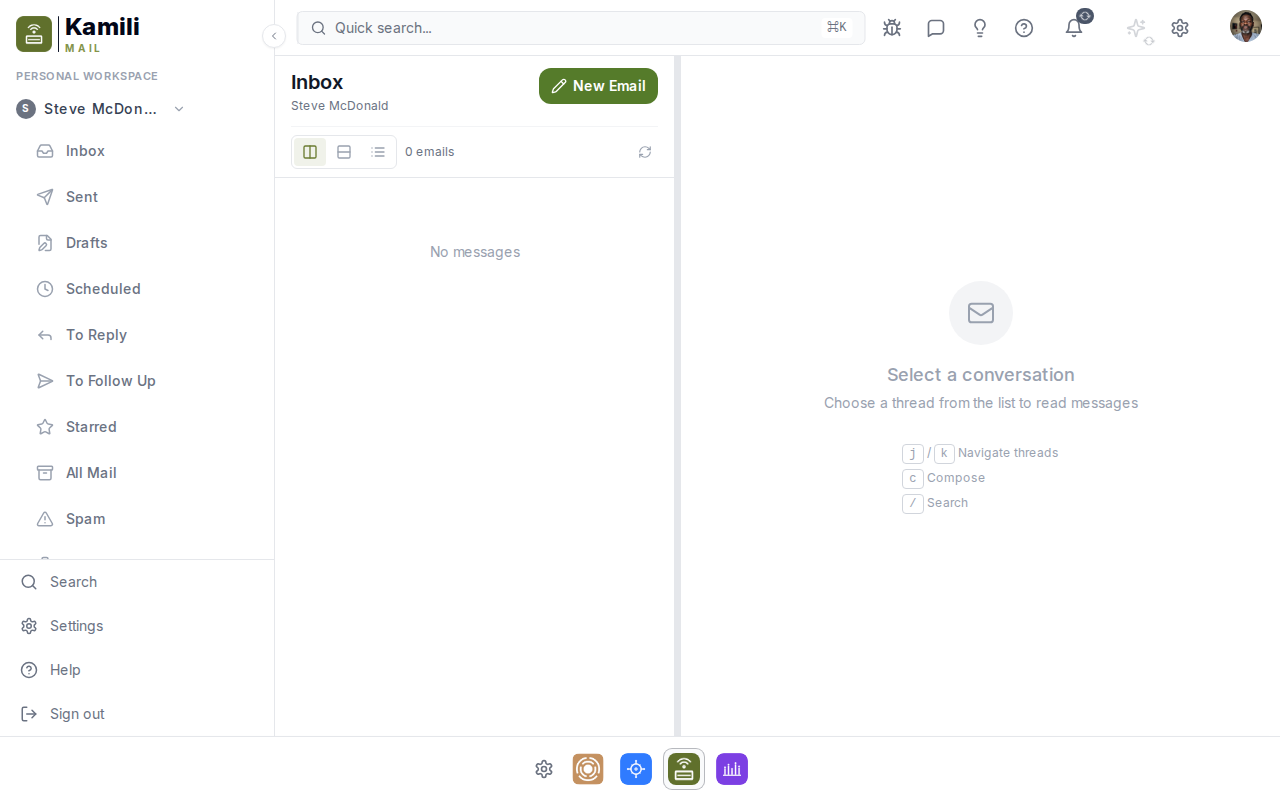
Task: Switch to split row view
Action: (344, 152)
